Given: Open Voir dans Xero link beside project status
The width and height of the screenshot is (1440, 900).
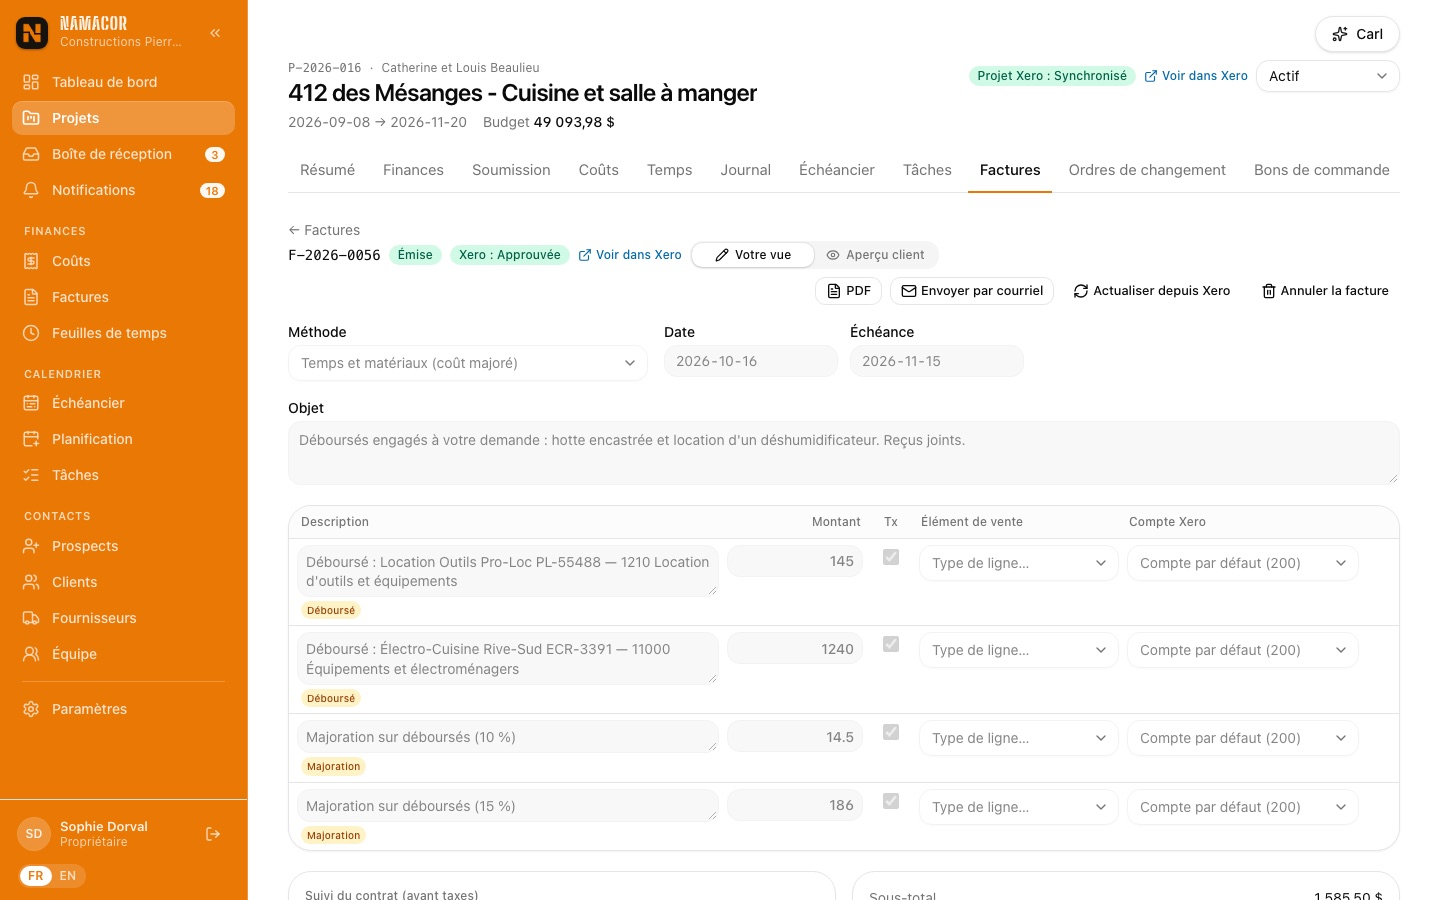Looking at the screenshot, I should 1196,76.
